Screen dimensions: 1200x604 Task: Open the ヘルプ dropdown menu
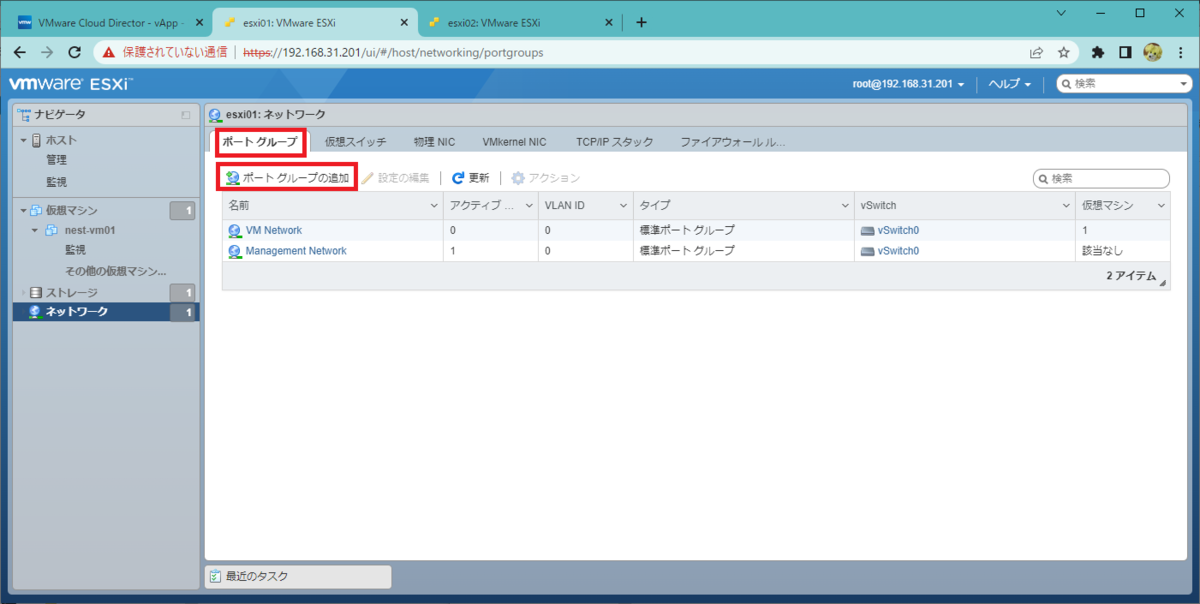tap(1010, 84)
